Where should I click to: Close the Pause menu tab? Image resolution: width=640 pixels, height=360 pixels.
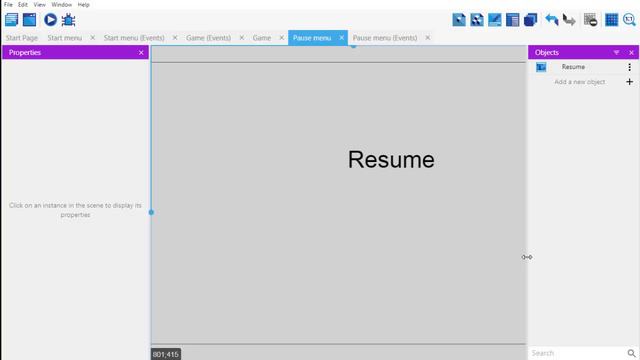coord(342,38)
